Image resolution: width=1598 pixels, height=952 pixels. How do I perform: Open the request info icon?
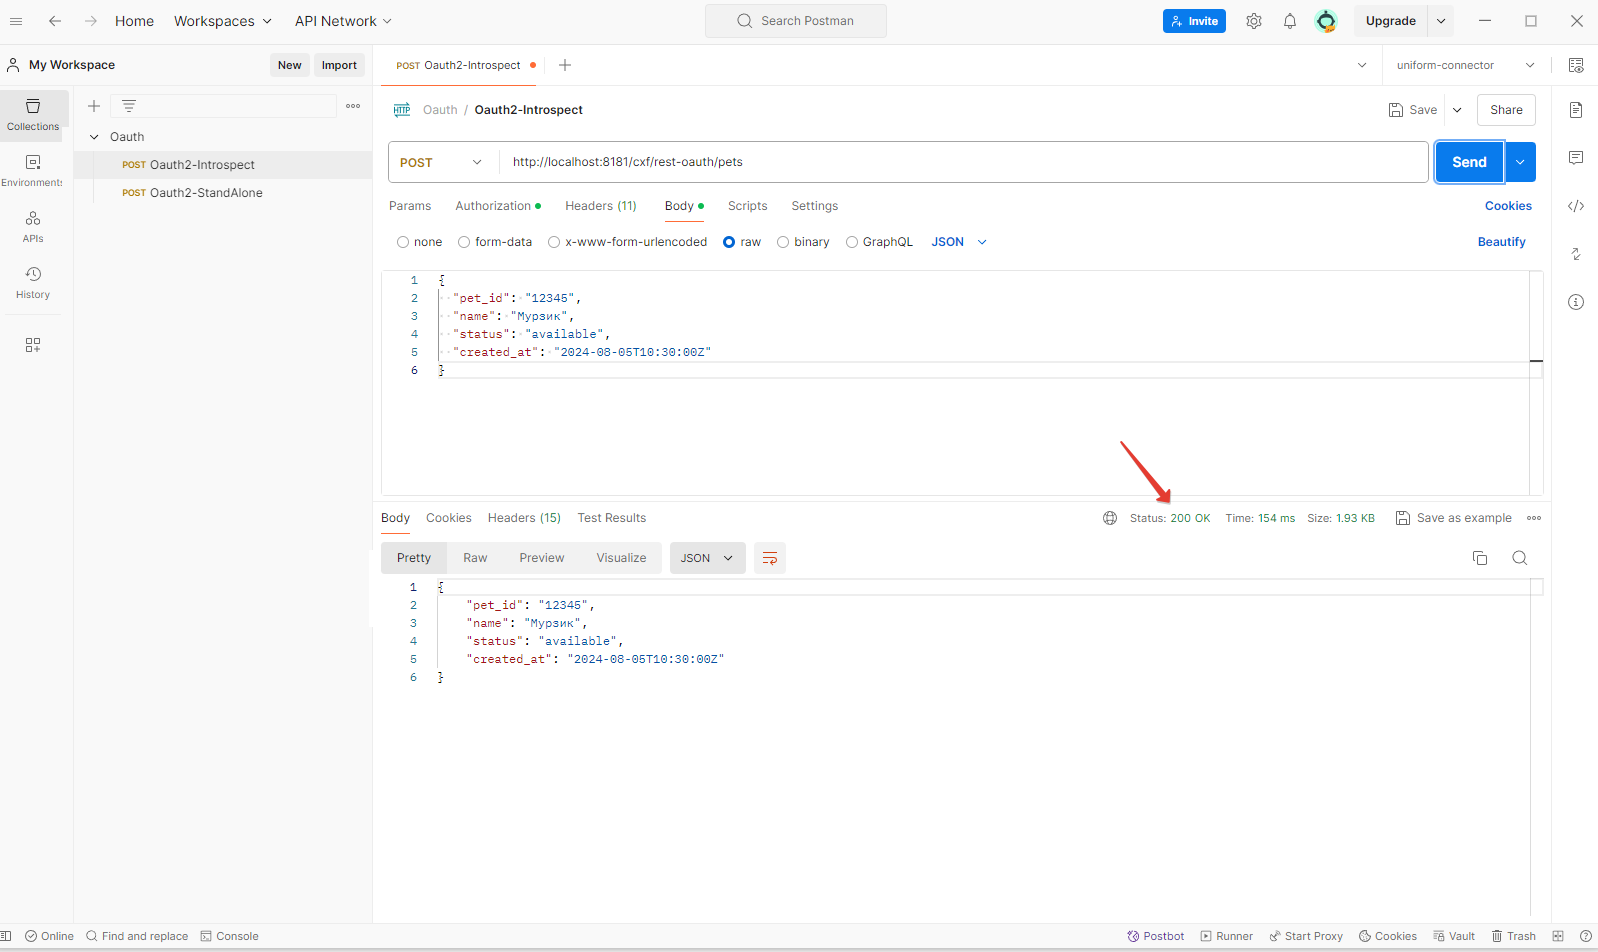coord(1576,302)
